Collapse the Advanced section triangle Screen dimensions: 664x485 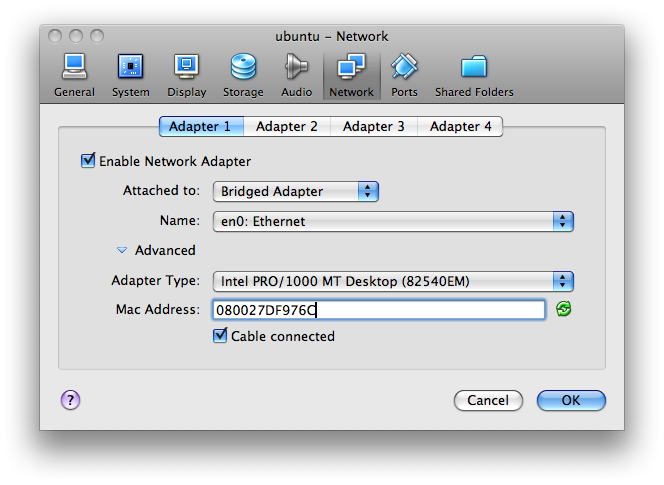click(122, 250)
